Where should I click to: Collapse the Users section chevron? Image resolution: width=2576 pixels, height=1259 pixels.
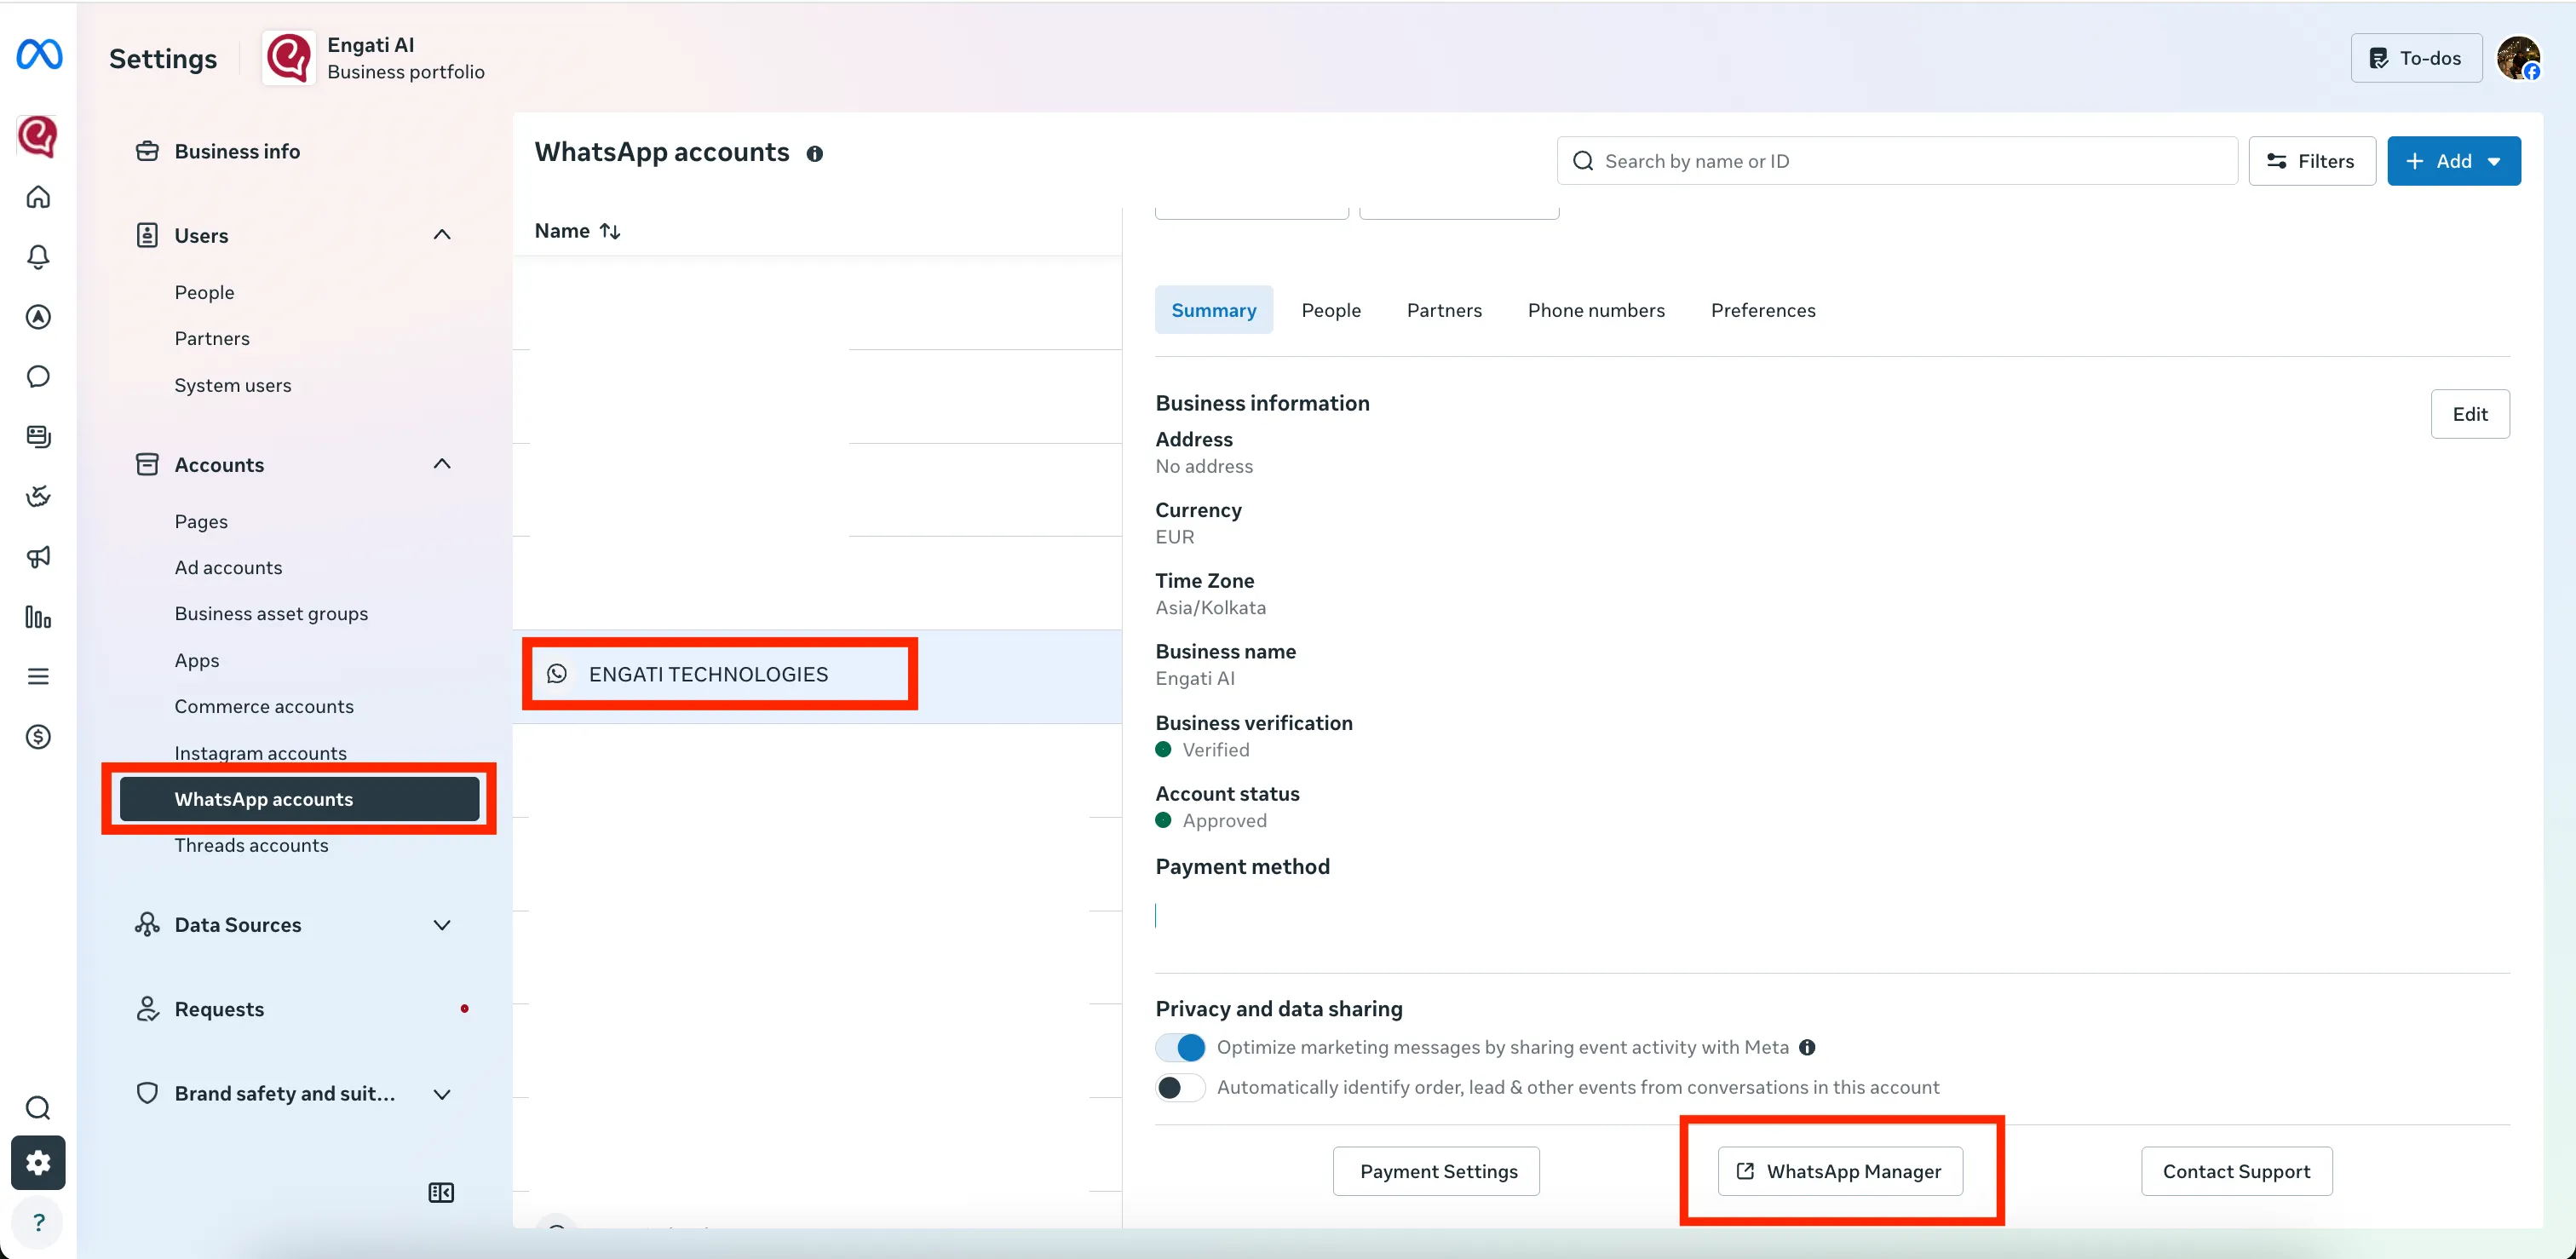442,235
